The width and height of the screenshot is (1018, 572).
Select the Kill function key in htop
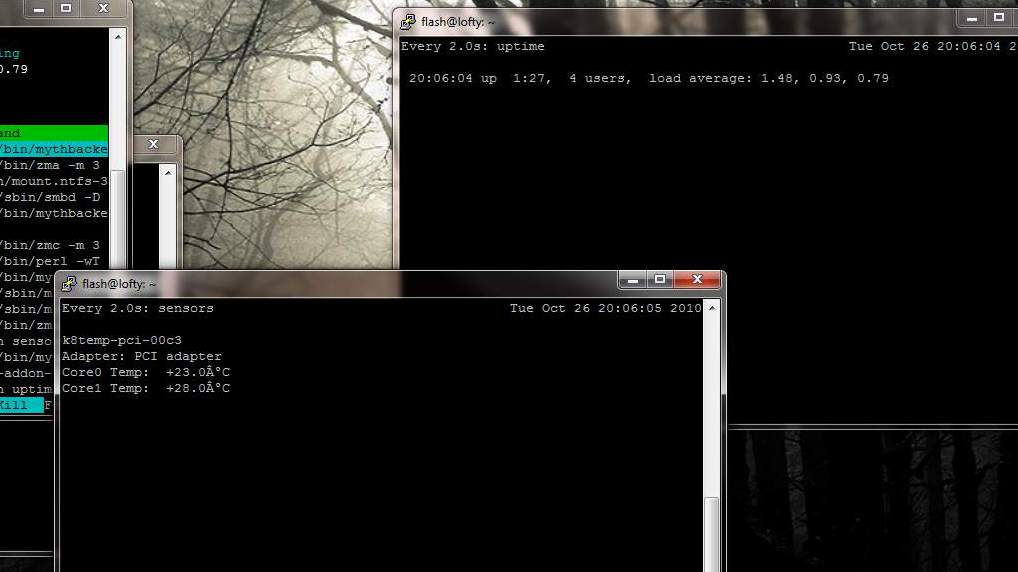tap(20, 405)
